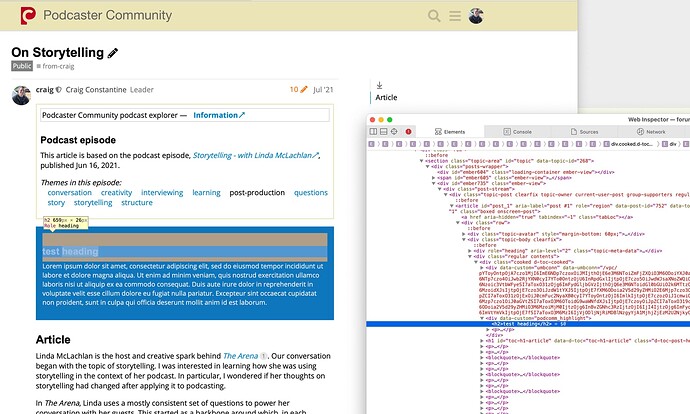Collapse the div data-custom="podcomm_highlight" node

[x=482, y=318]
